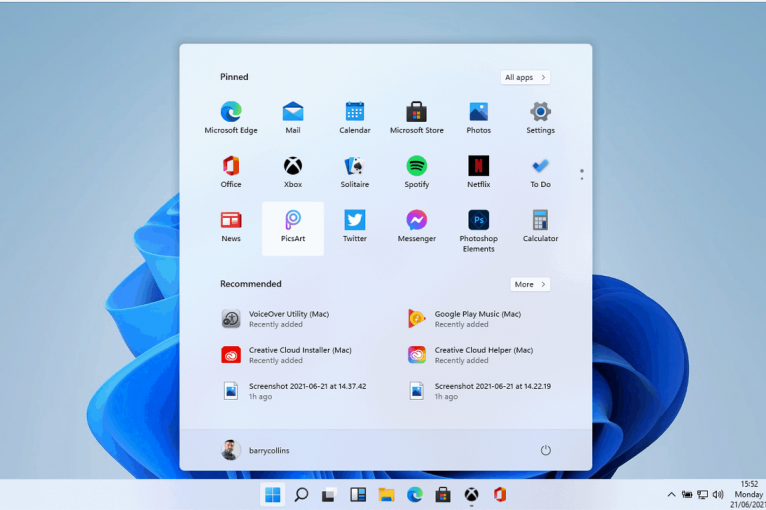Screen dimensions: 766x510
Task: Open the Twitter app
Action: point(355,226)
